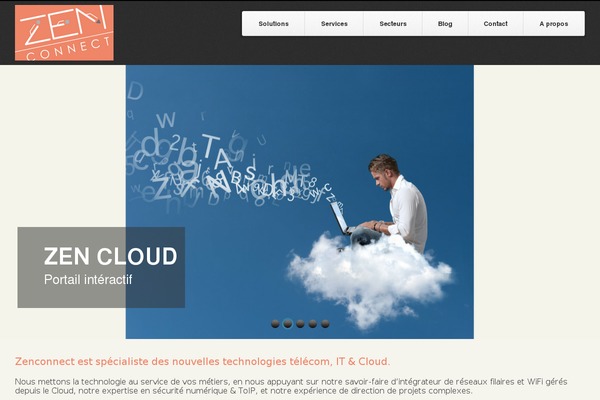Open the A propos page
The width and height of the screenshot is (600, 400).
click(x=554, y=24)
